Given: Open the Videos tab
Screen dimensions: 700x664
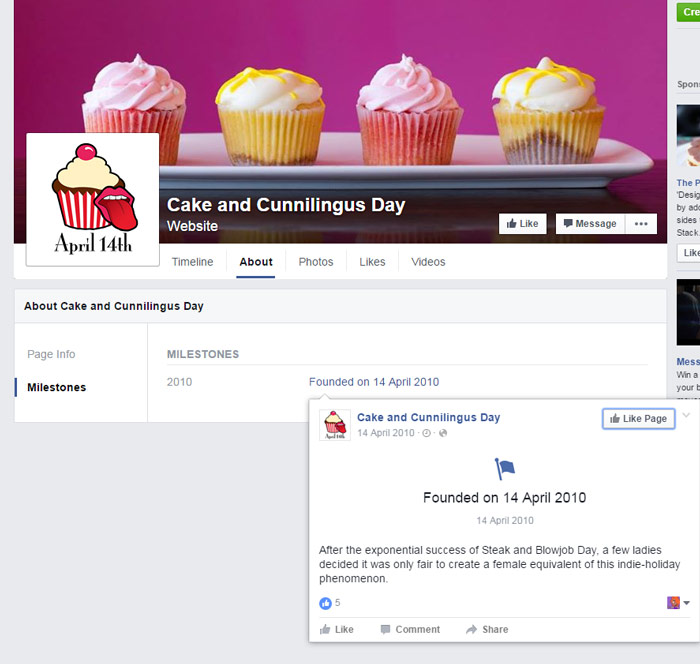Looking at the screenshot, I should [428, 262].
